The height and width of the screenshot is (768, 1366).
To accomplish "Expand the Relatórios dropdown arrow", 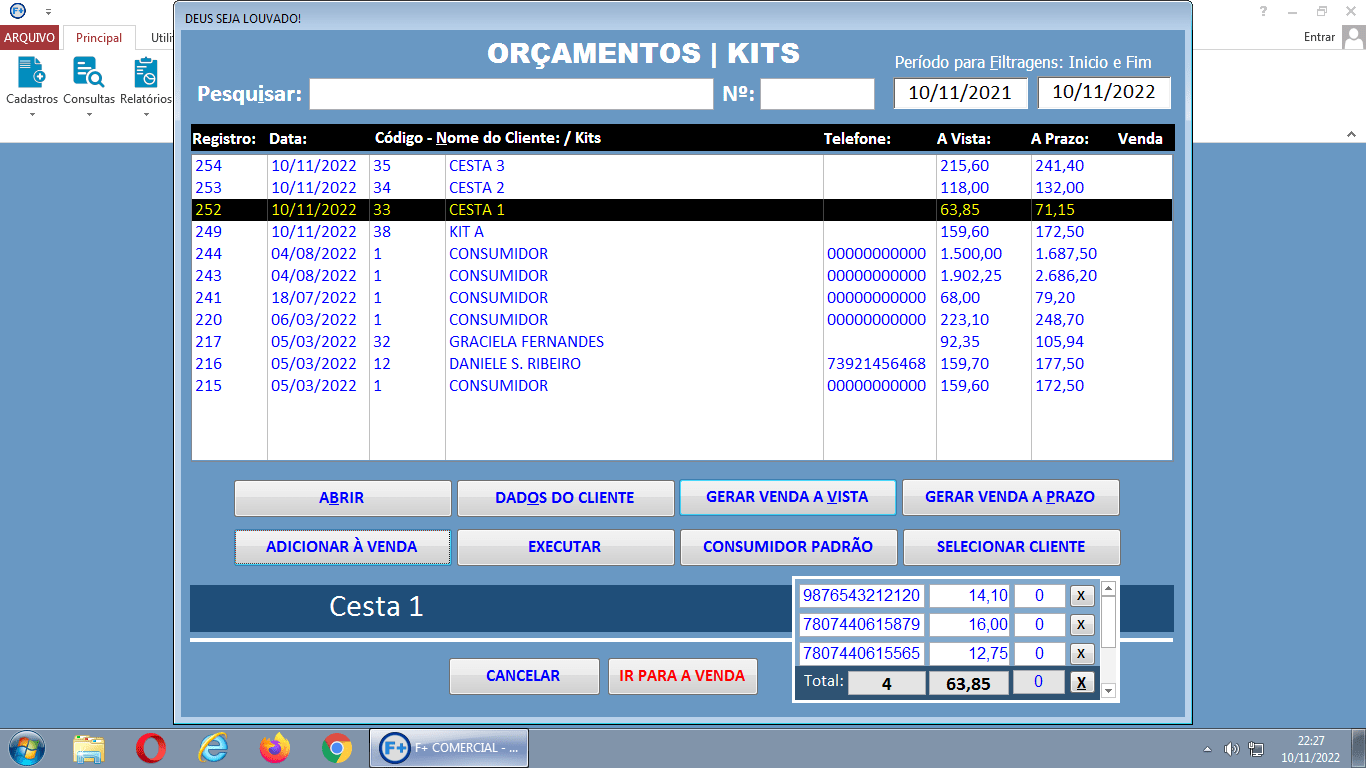I will pos(146,114).
